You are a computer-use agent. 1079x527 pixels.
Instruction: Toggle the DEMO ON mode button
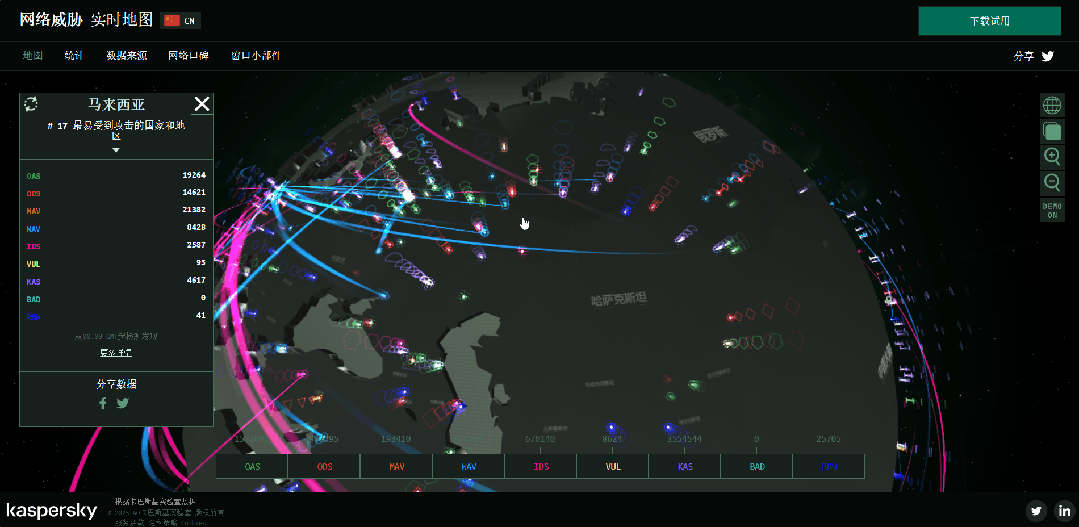coord(1052,210)
